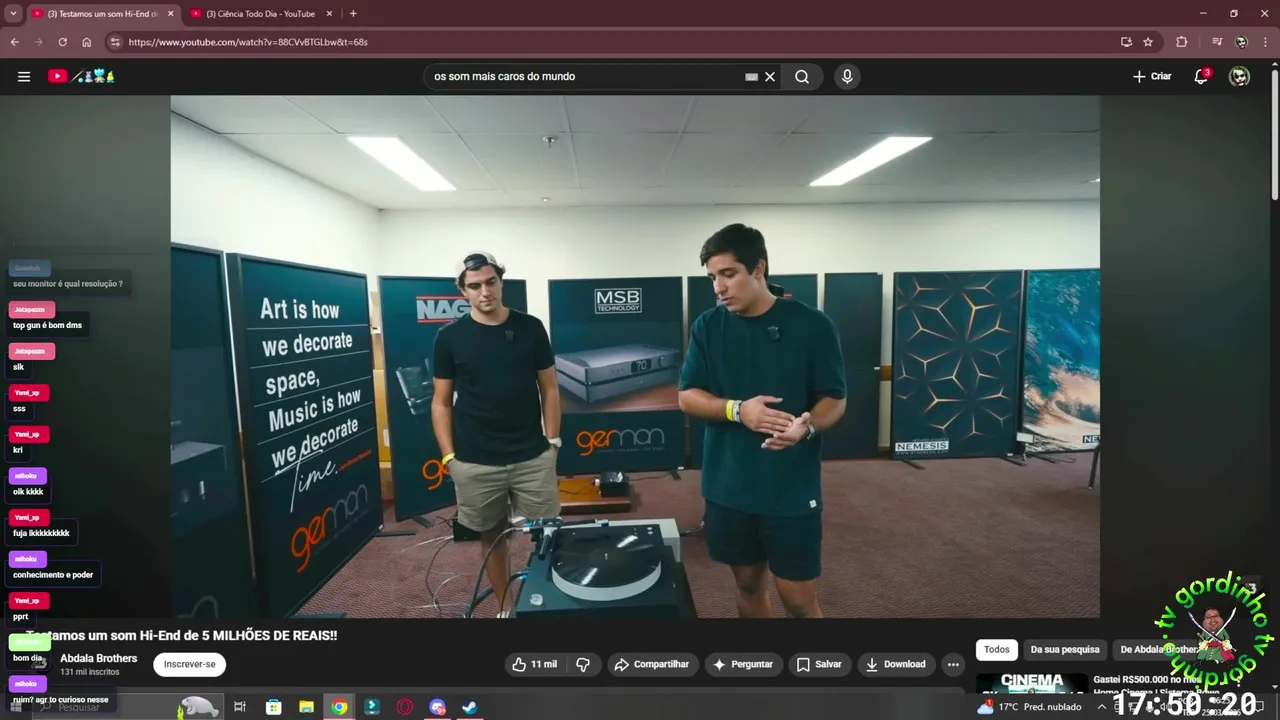
Task: Open the Abdala Brothers channel link
Action: pyautogui.click(x=98, y=658)
